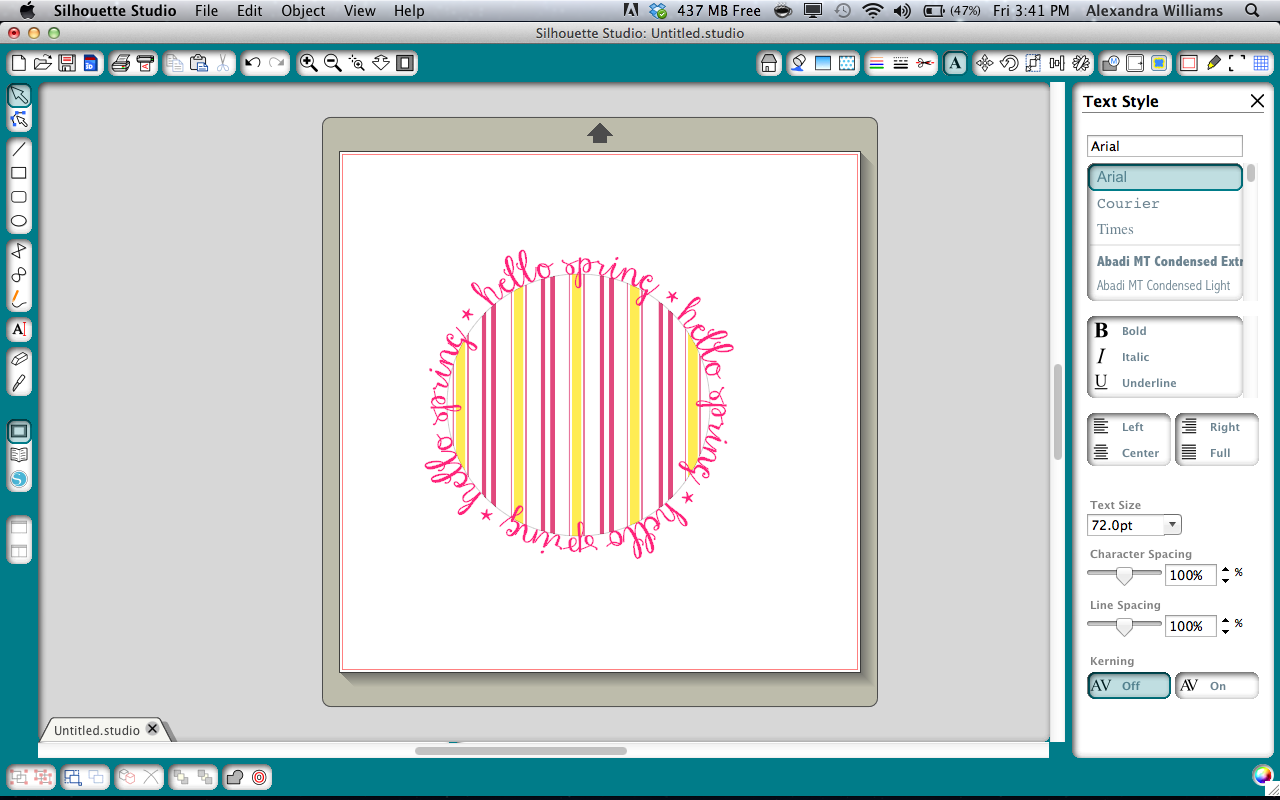Open the Grid settings icon

(x=1260, y=63)
